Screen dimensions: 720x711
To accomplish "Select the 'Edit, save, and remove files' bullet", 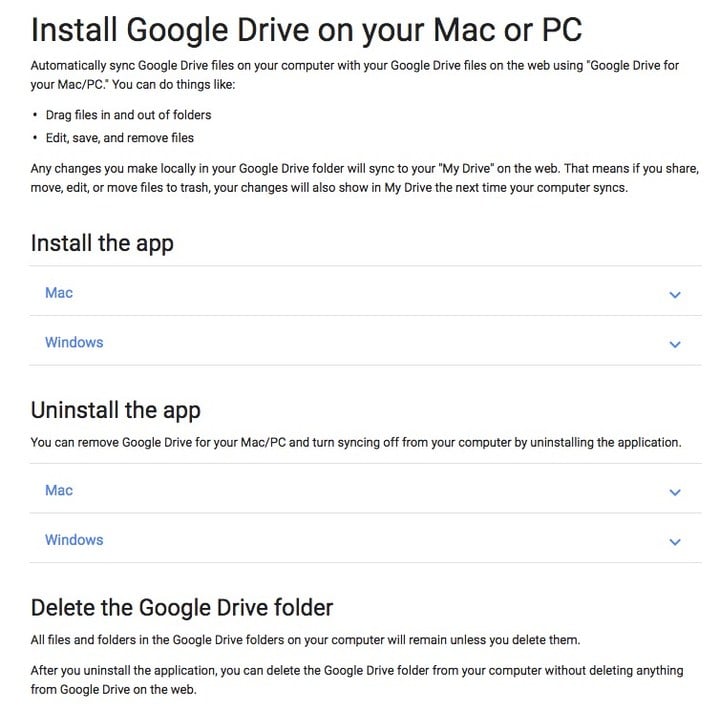I will point(119,138).
